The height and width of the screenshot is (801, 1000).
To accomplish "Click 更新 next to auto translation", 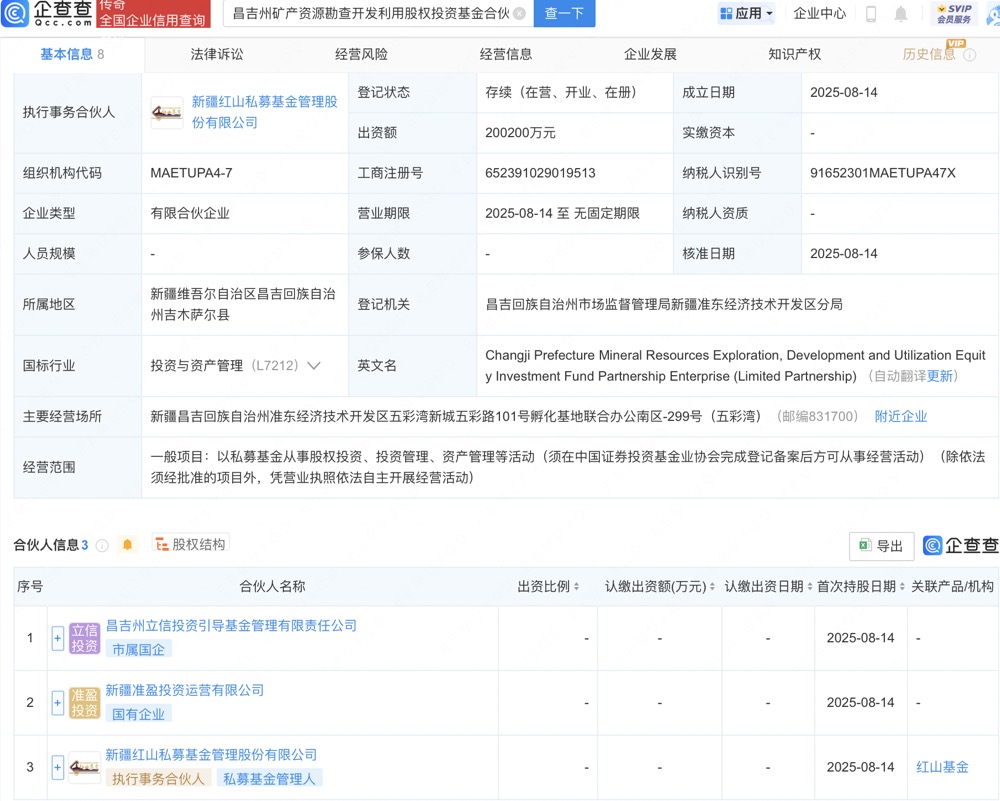I will (x=940, y=376).
